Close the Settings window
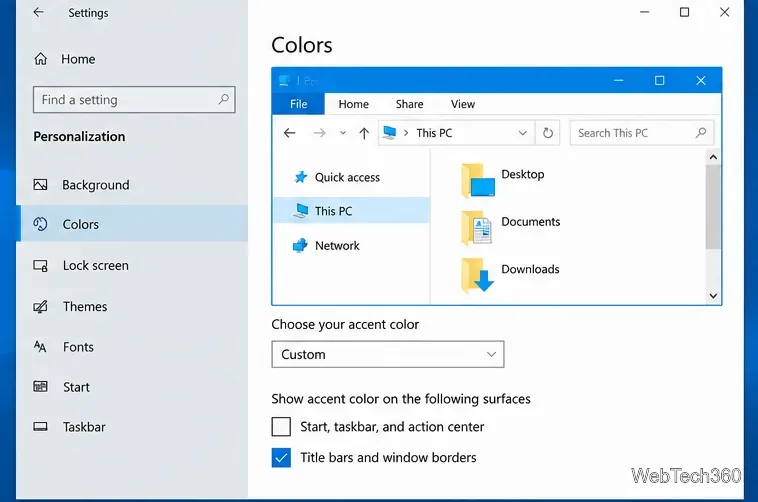Screen dimensions: 758x502 724,12
